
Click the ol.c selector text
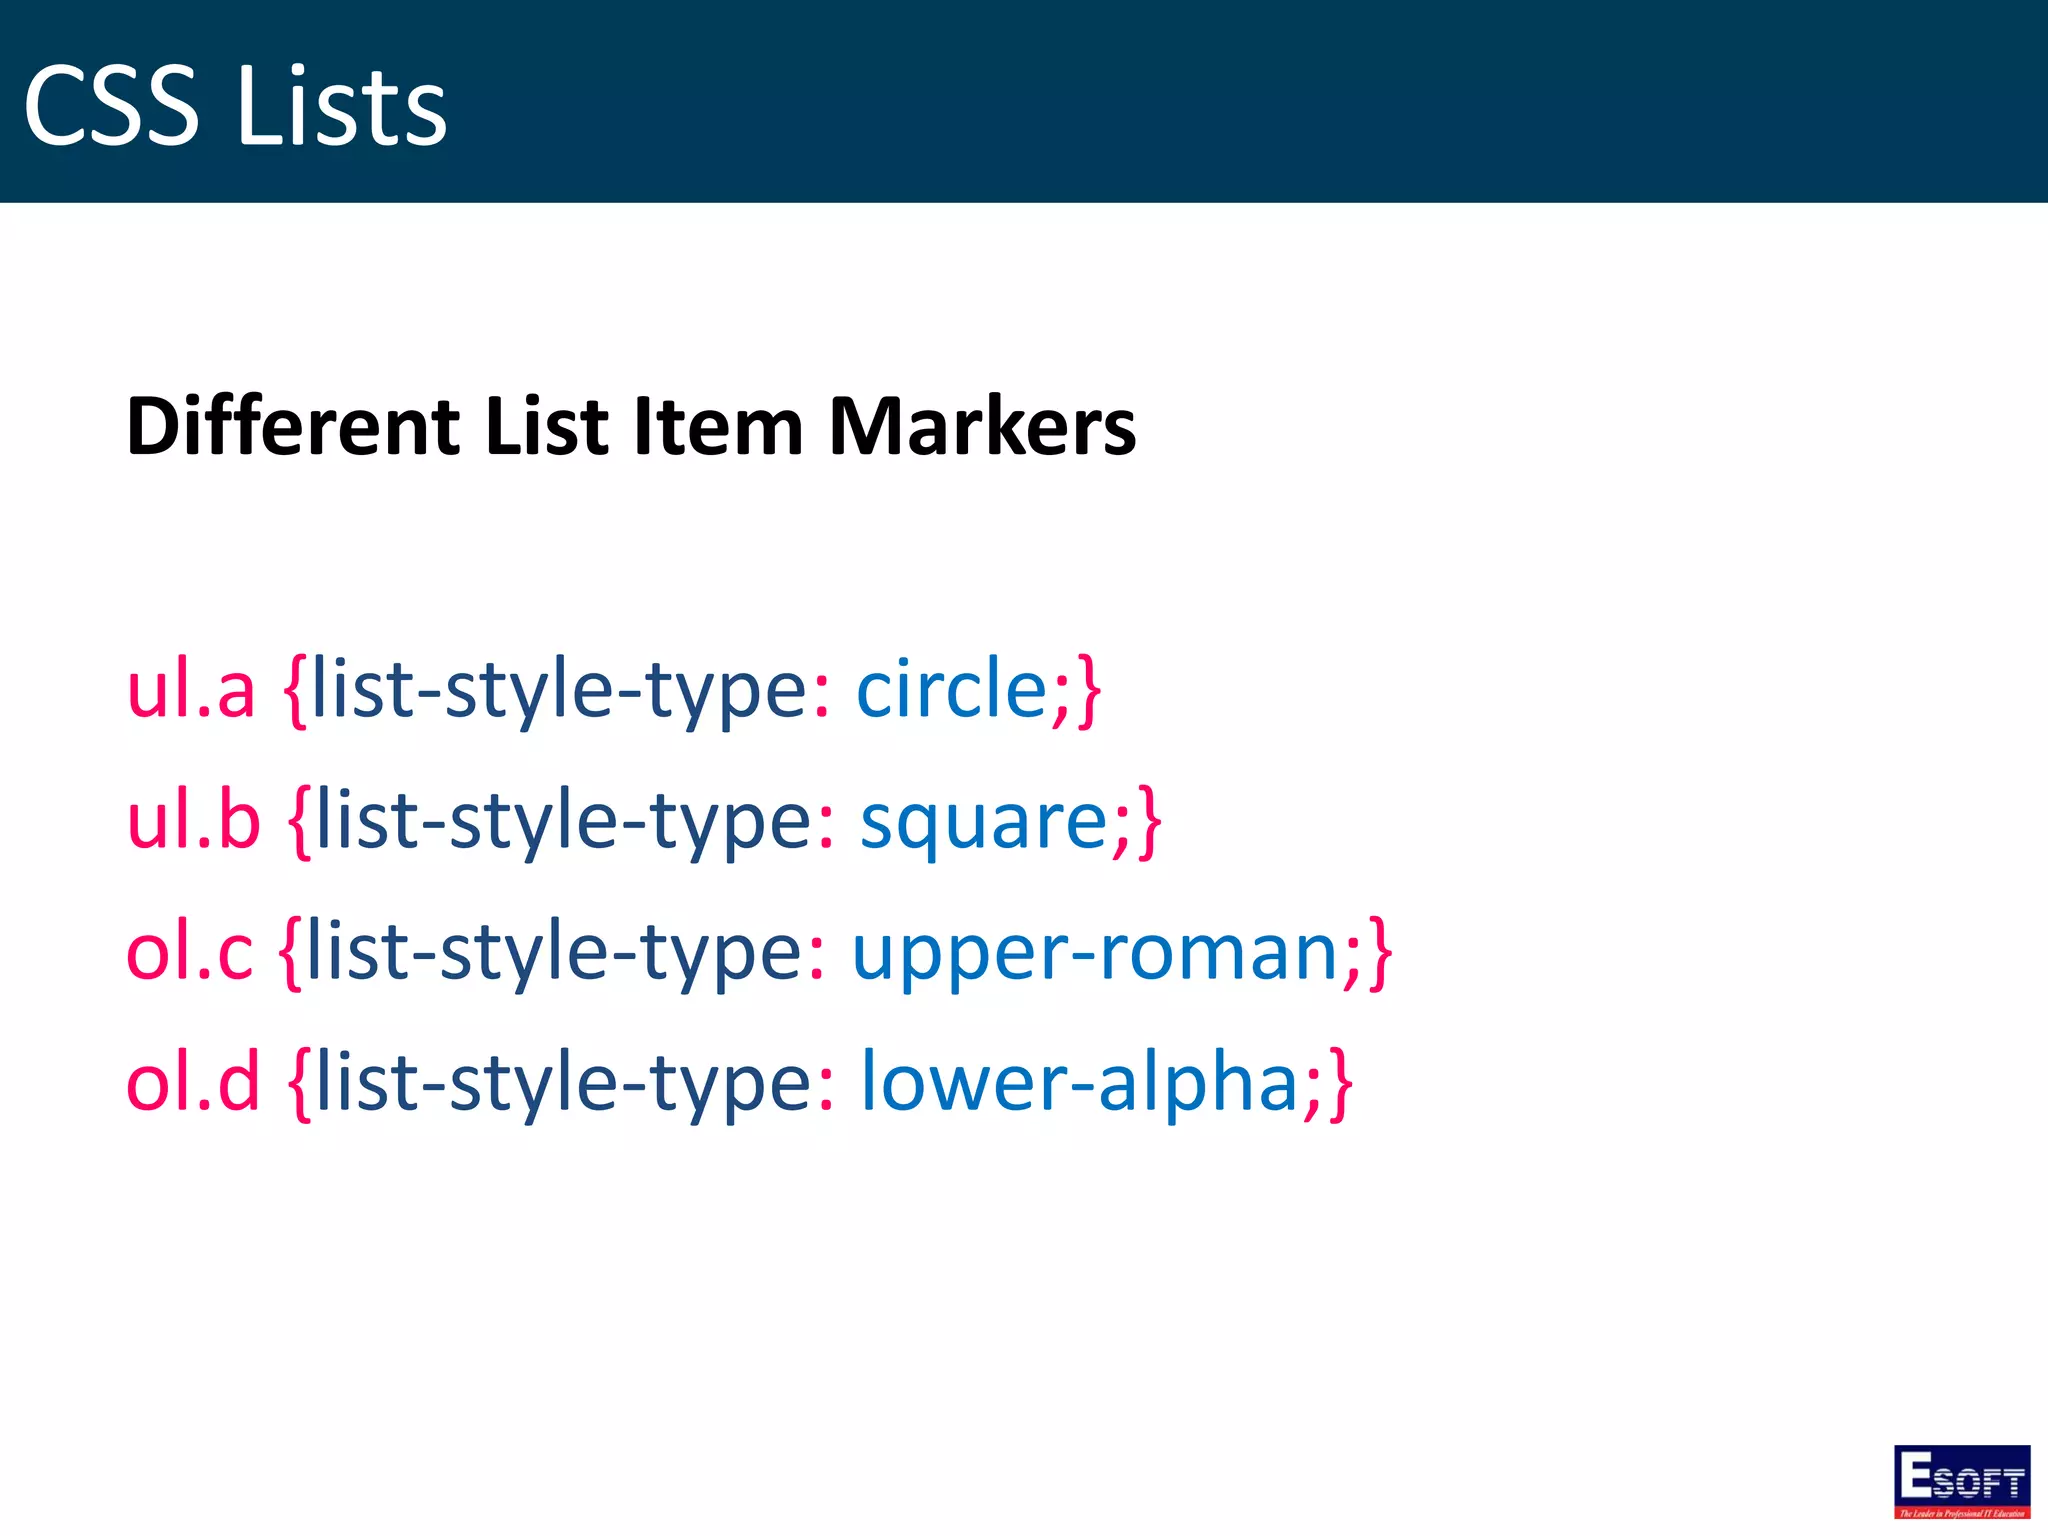click(189, 952)
